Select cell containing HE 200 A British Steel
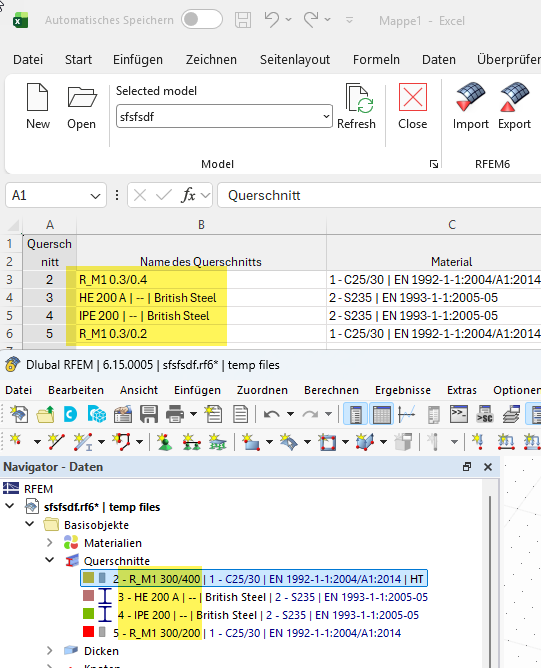 tap(201, 298)
